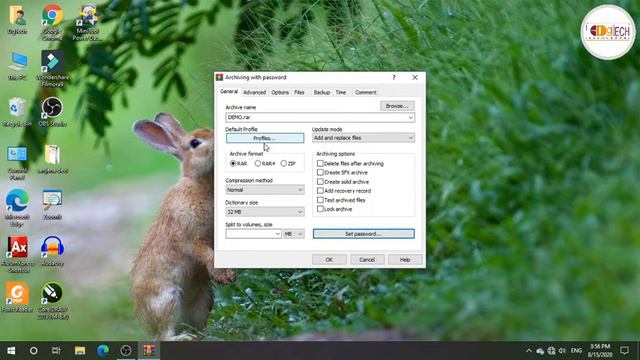Open the Foxit Reader desktop shortcut

[17, 297]
